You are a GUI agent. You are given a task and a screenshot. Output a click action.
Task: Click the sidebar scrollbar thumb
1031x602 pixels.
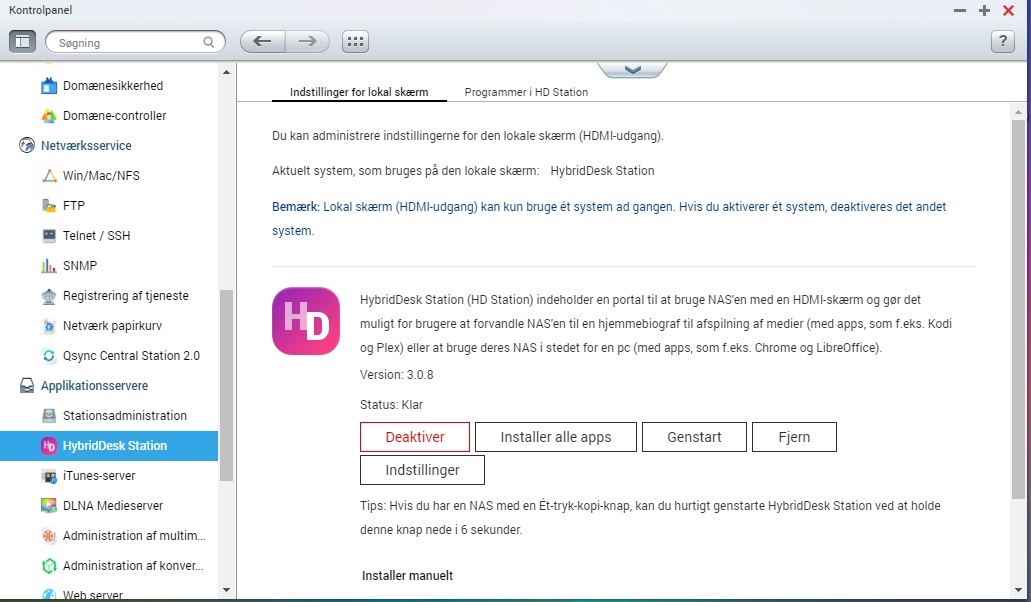[226, 385]
